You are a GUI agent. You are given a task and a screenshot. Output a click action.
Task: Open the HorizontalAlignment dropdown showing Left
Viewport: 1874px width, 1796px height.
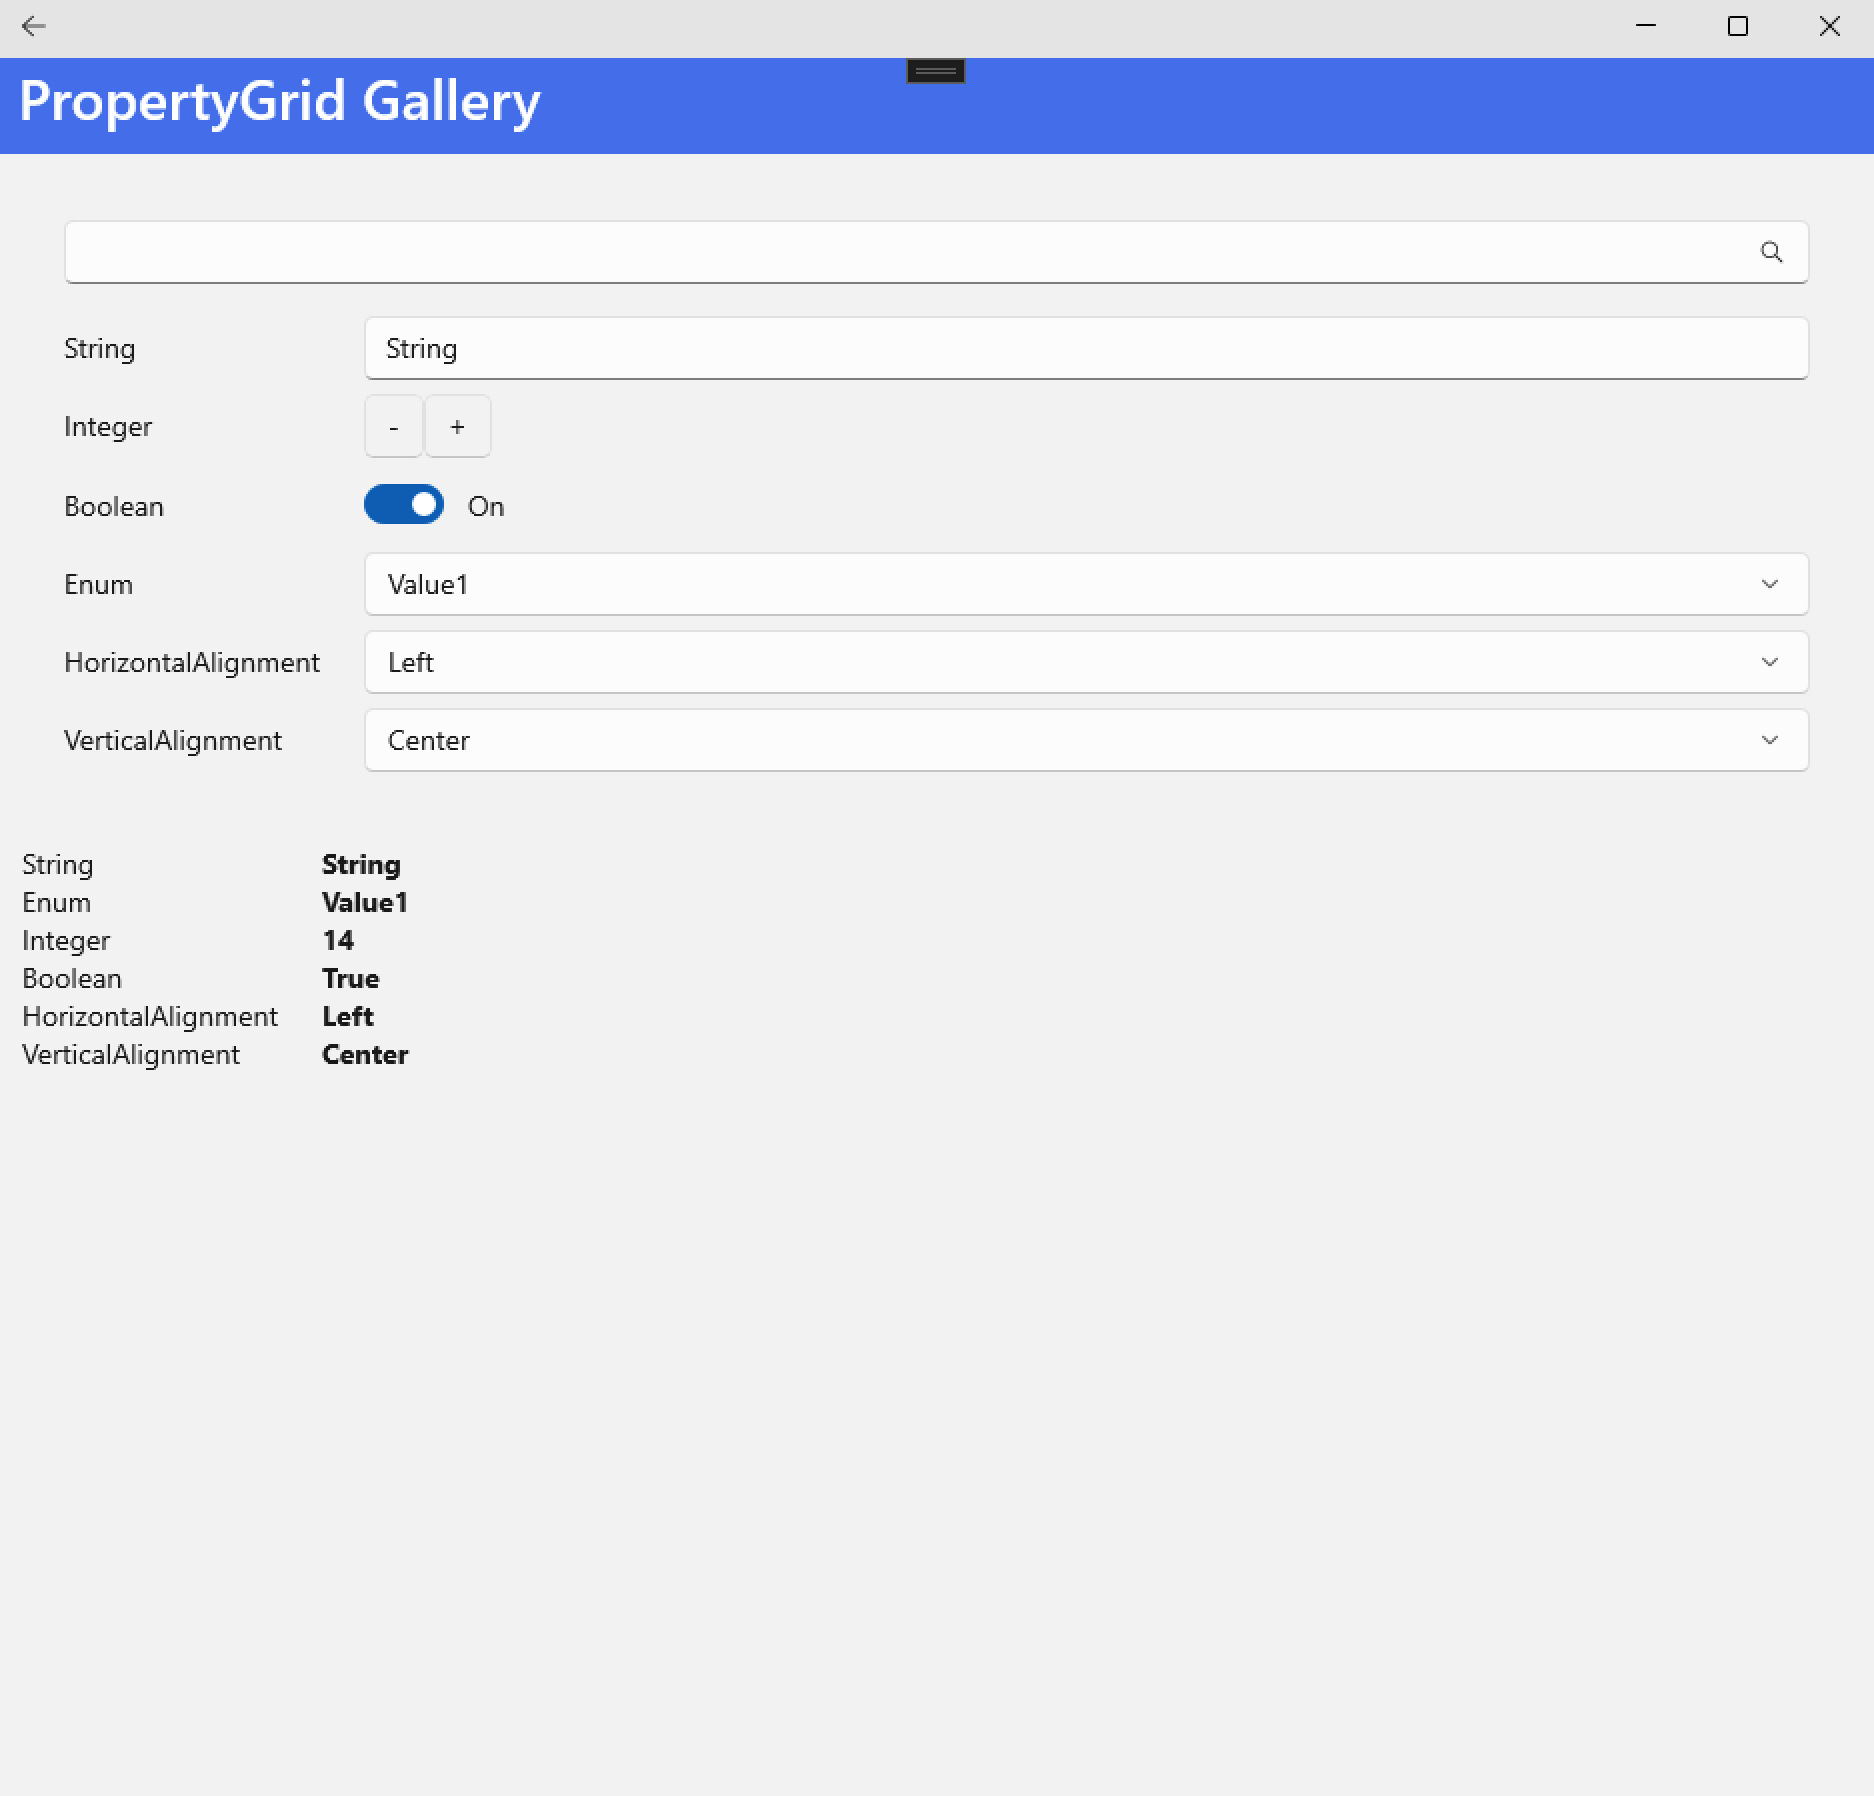[1086, 662]
